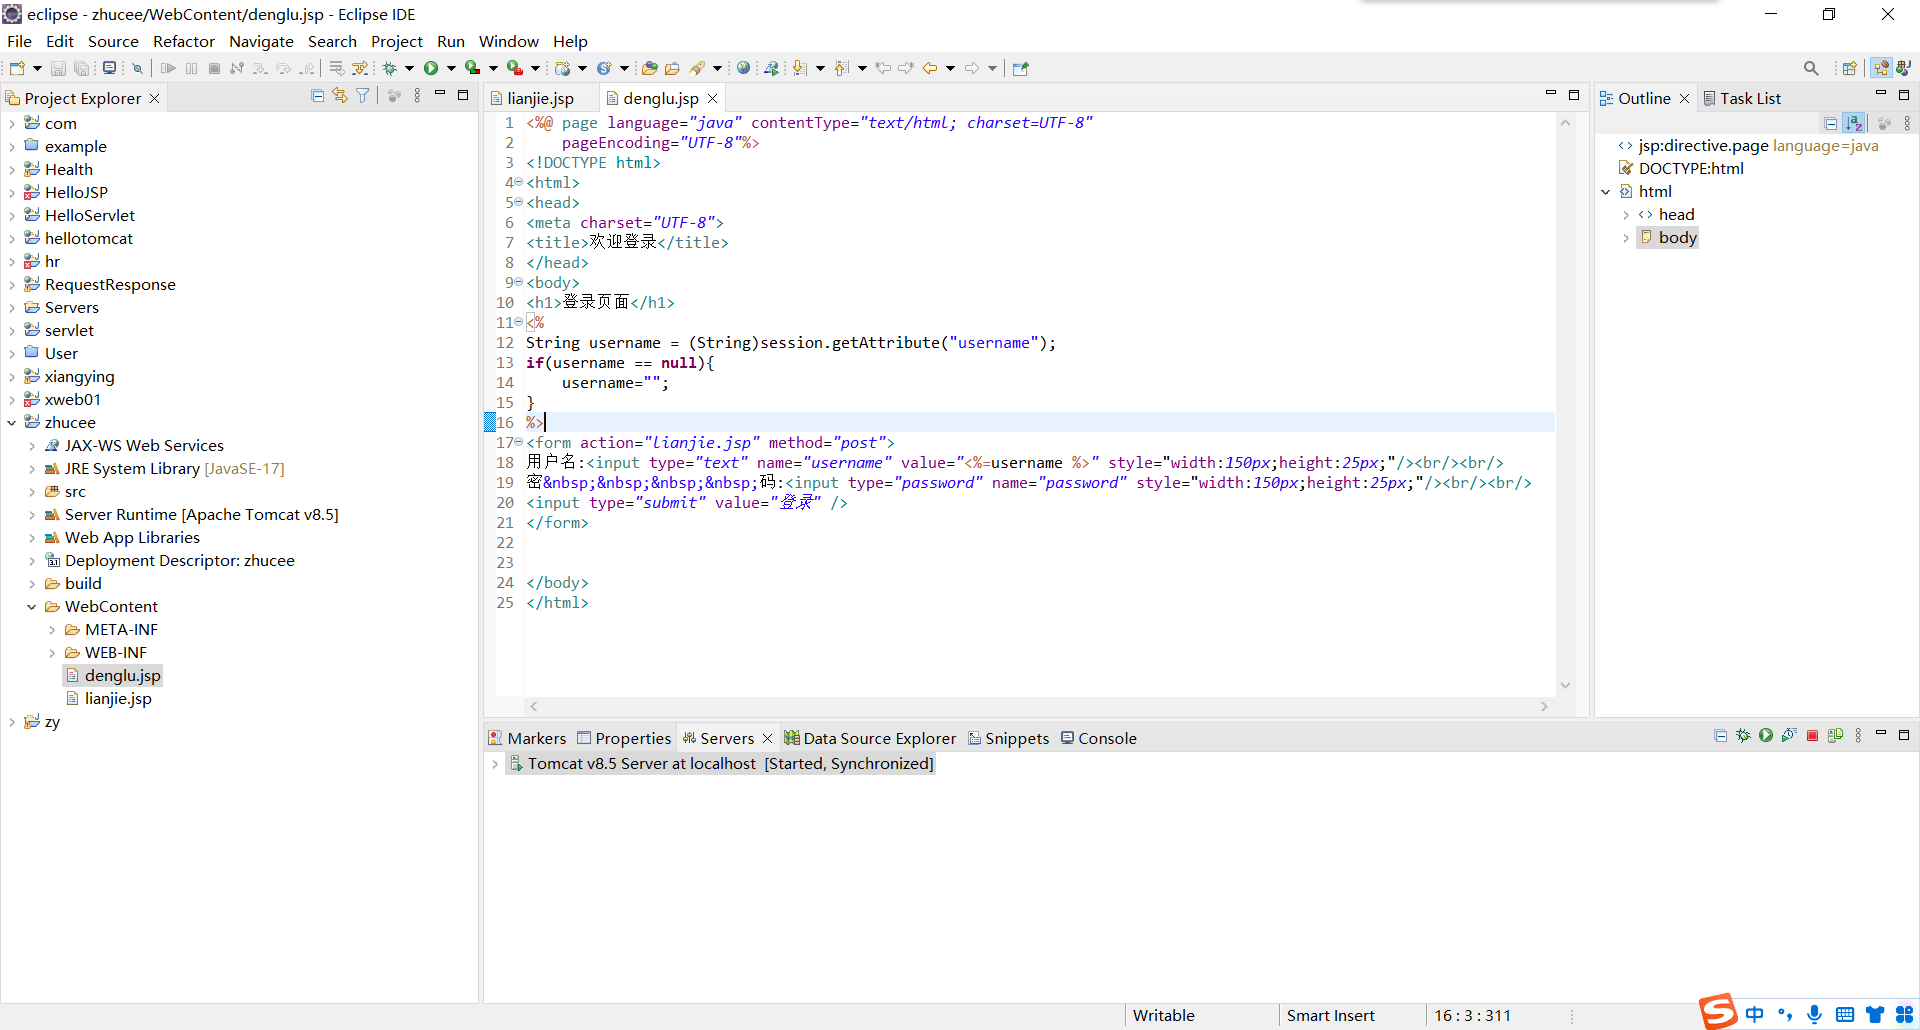Collapse the WebContent folder

(32, 607)
